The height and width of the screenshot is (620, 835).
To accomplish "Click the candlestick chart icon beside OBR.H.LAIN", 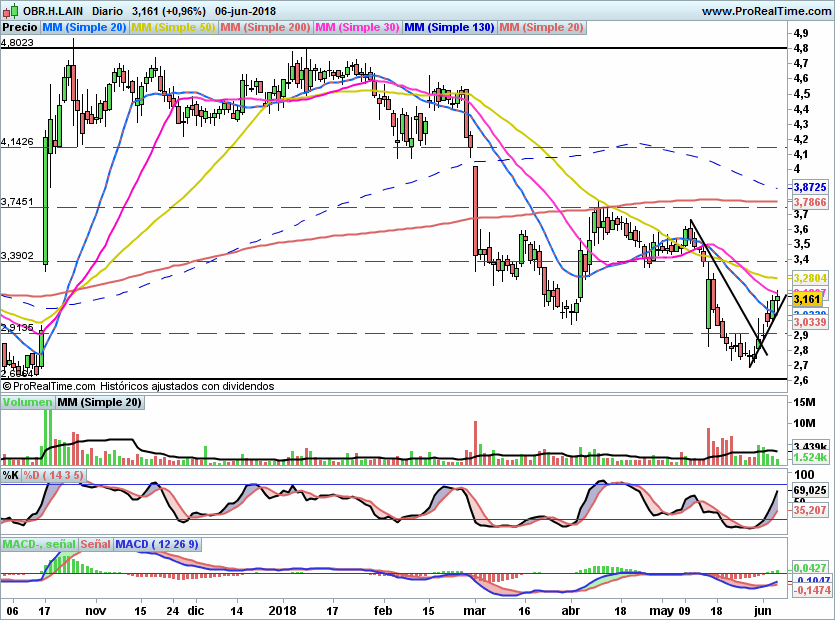I will click(11, 10).
